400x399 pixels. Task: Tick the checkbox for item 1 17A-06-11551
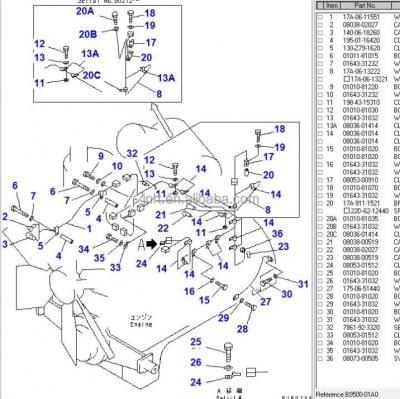[320, 17]
